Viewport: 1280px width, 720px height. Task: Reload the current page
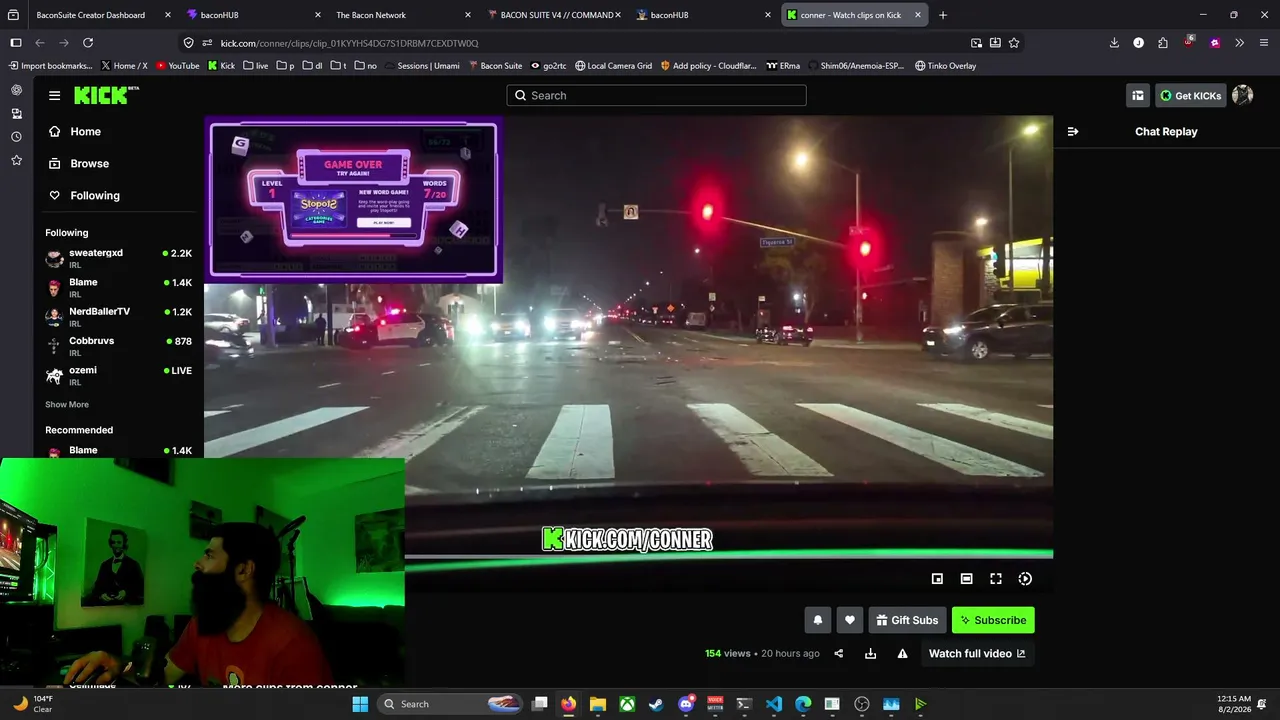click(88, 43)
